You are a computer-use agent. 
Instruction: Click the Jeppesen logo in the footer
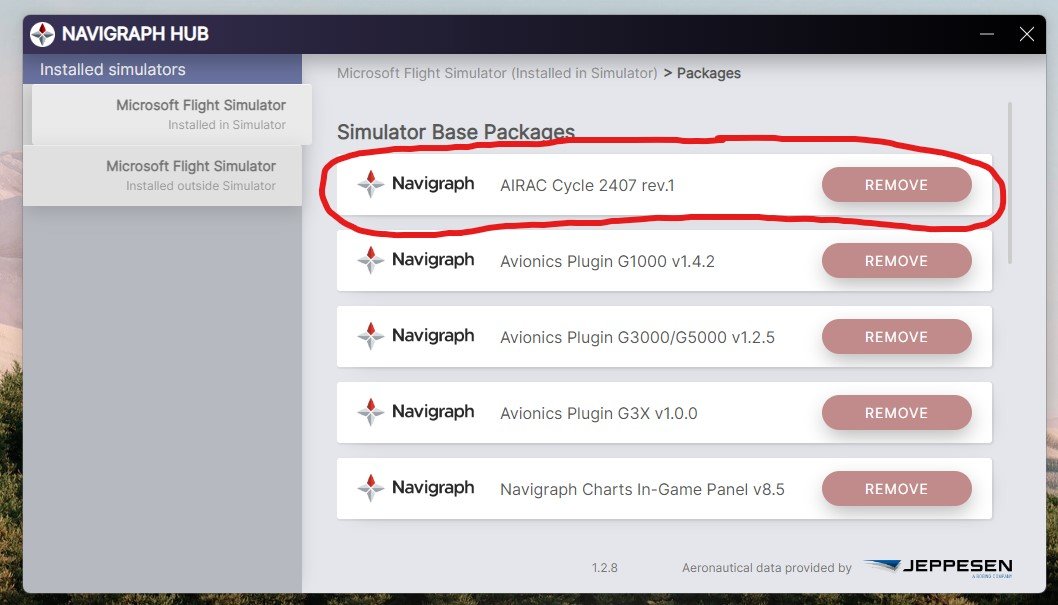[938, 565]
